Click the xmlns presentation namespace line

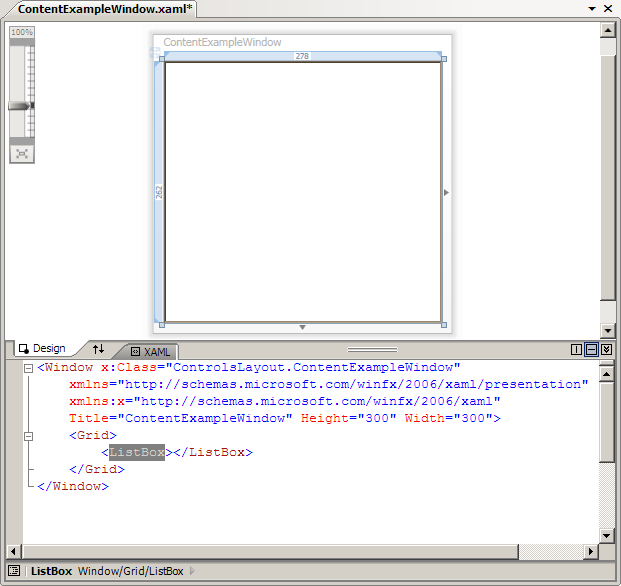click(329, 384)
